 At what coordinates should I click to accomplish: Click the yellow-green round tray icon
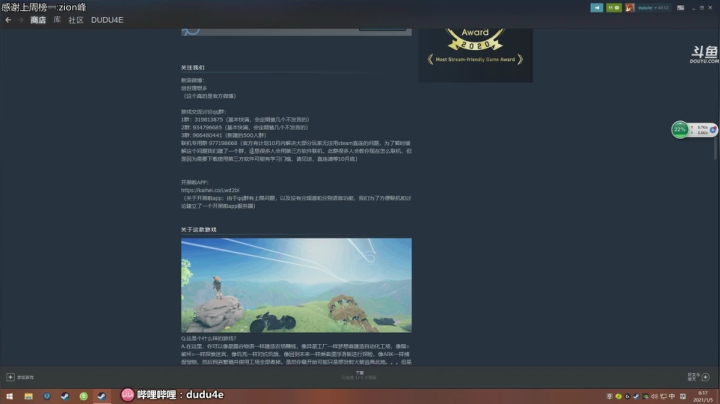pyautogui.click(x=619, y=396)
